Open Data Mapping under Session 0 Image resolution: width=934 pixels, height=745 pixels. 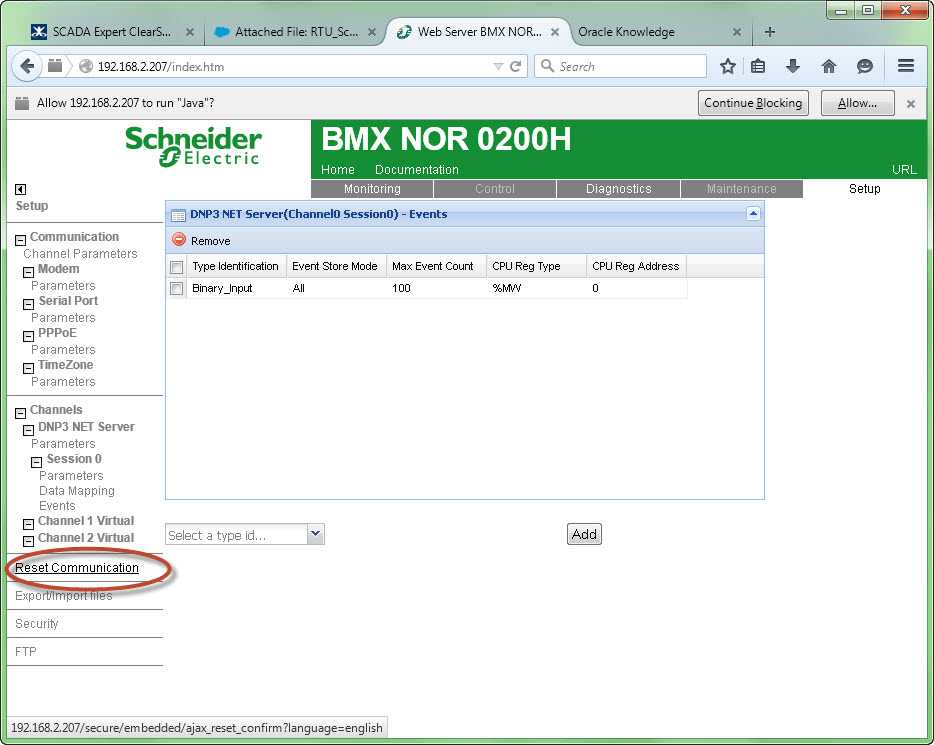pyautogui.click(x=77, y=491)
